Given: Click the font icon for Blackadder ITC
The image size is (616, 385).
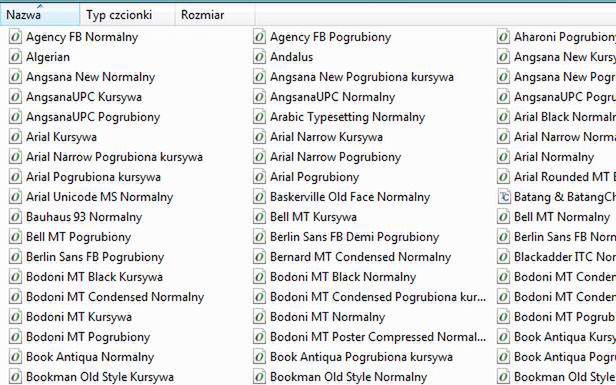Looking at the screenshot, I should click(x=503, y=257).
